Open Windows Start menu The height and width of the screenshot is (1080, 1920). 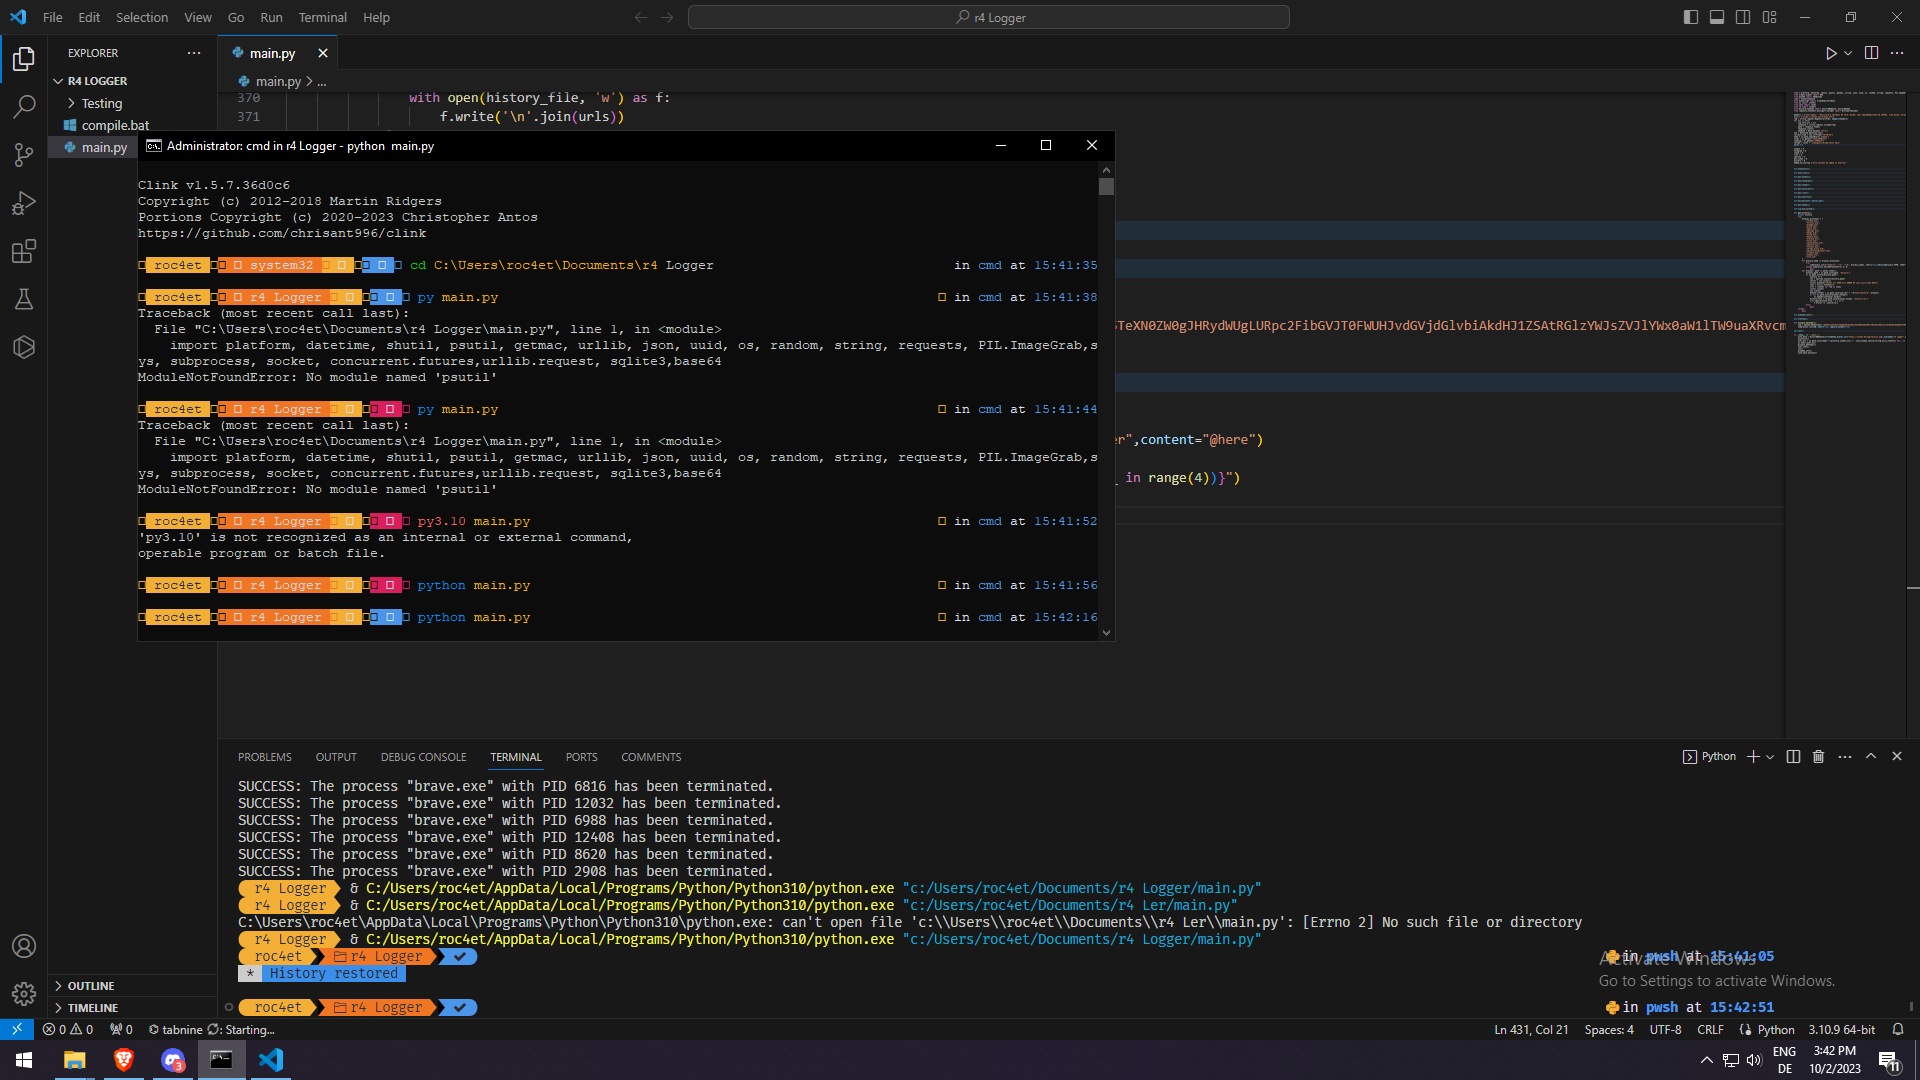[x=24, y=1060]
